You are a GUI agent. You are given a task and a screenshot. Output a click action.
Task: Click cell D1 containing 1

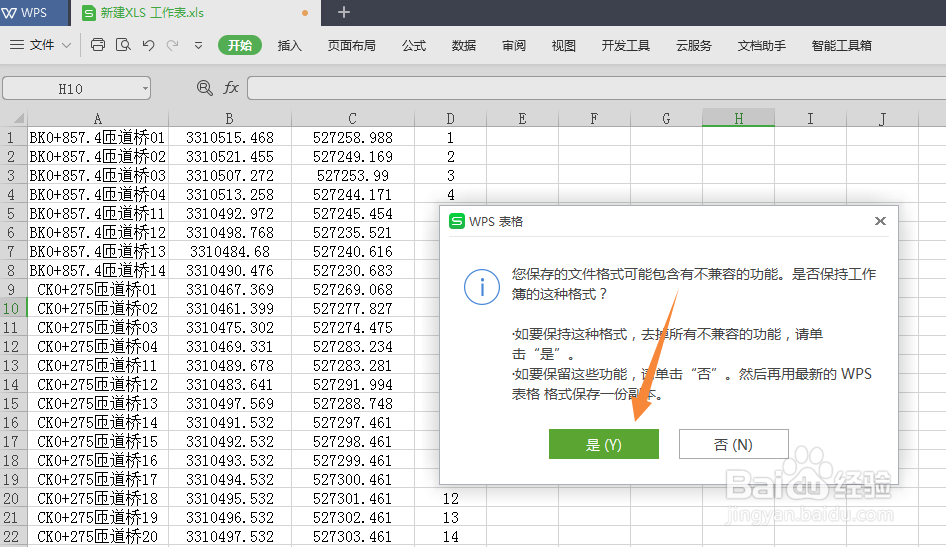click(450, 138)
